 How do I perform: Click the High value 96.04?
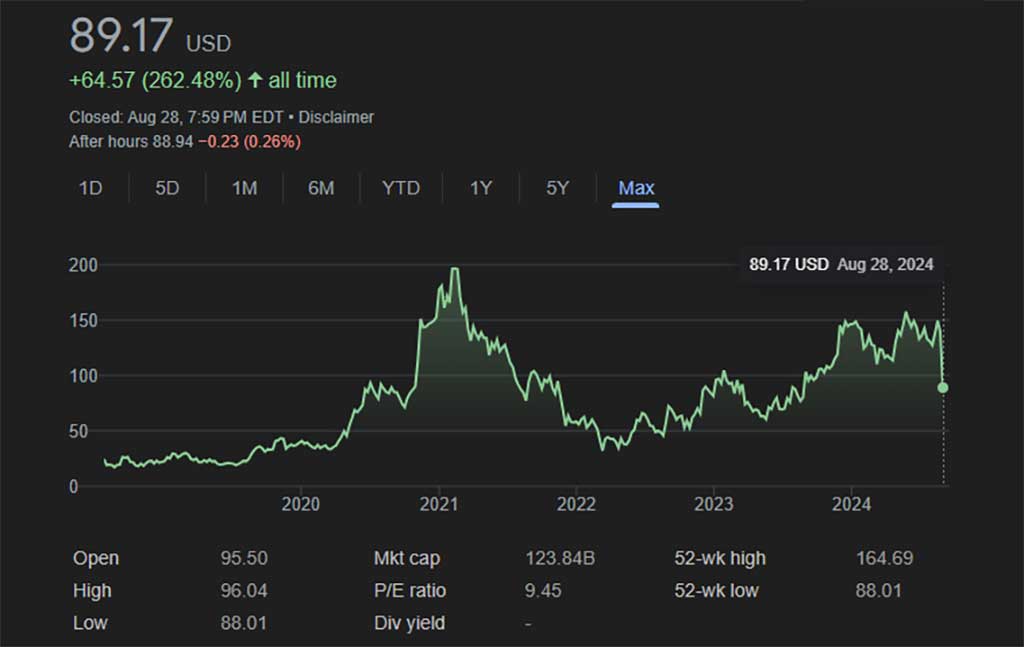coord(244,591)
